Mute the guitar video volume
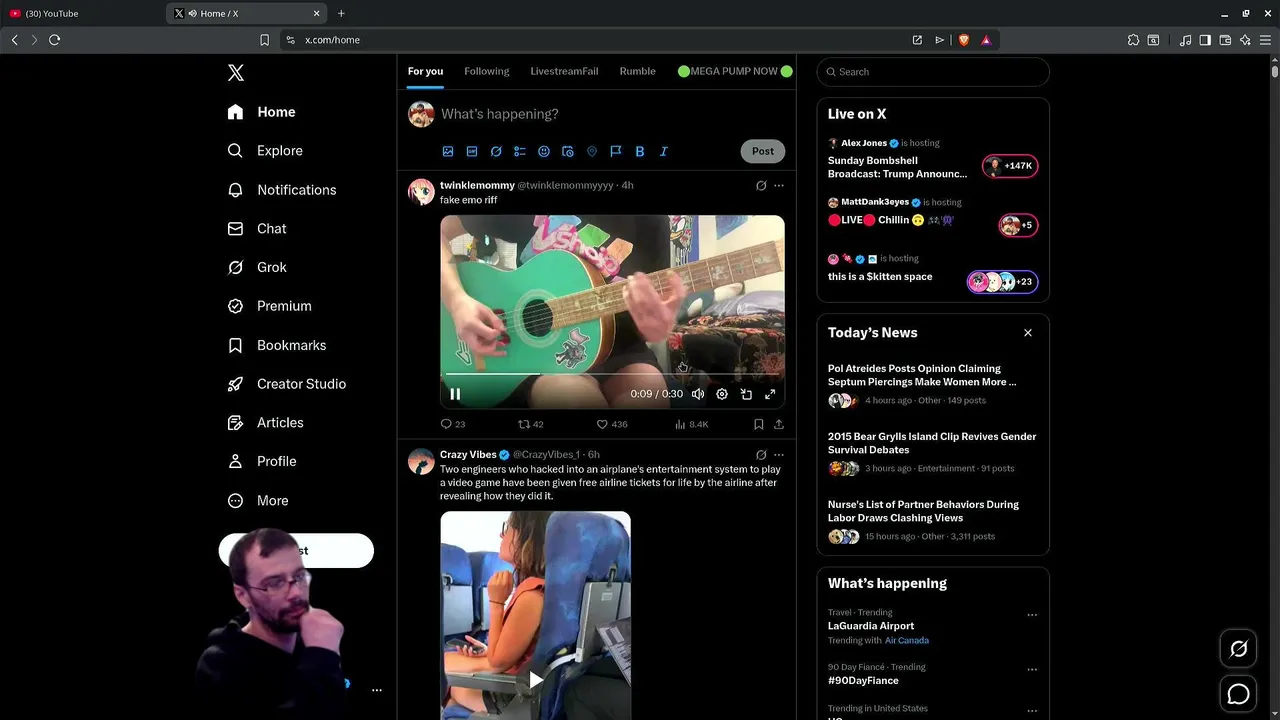Image resolution: width=1280 pixels, height=720 pixels. [x=698, y=394]
